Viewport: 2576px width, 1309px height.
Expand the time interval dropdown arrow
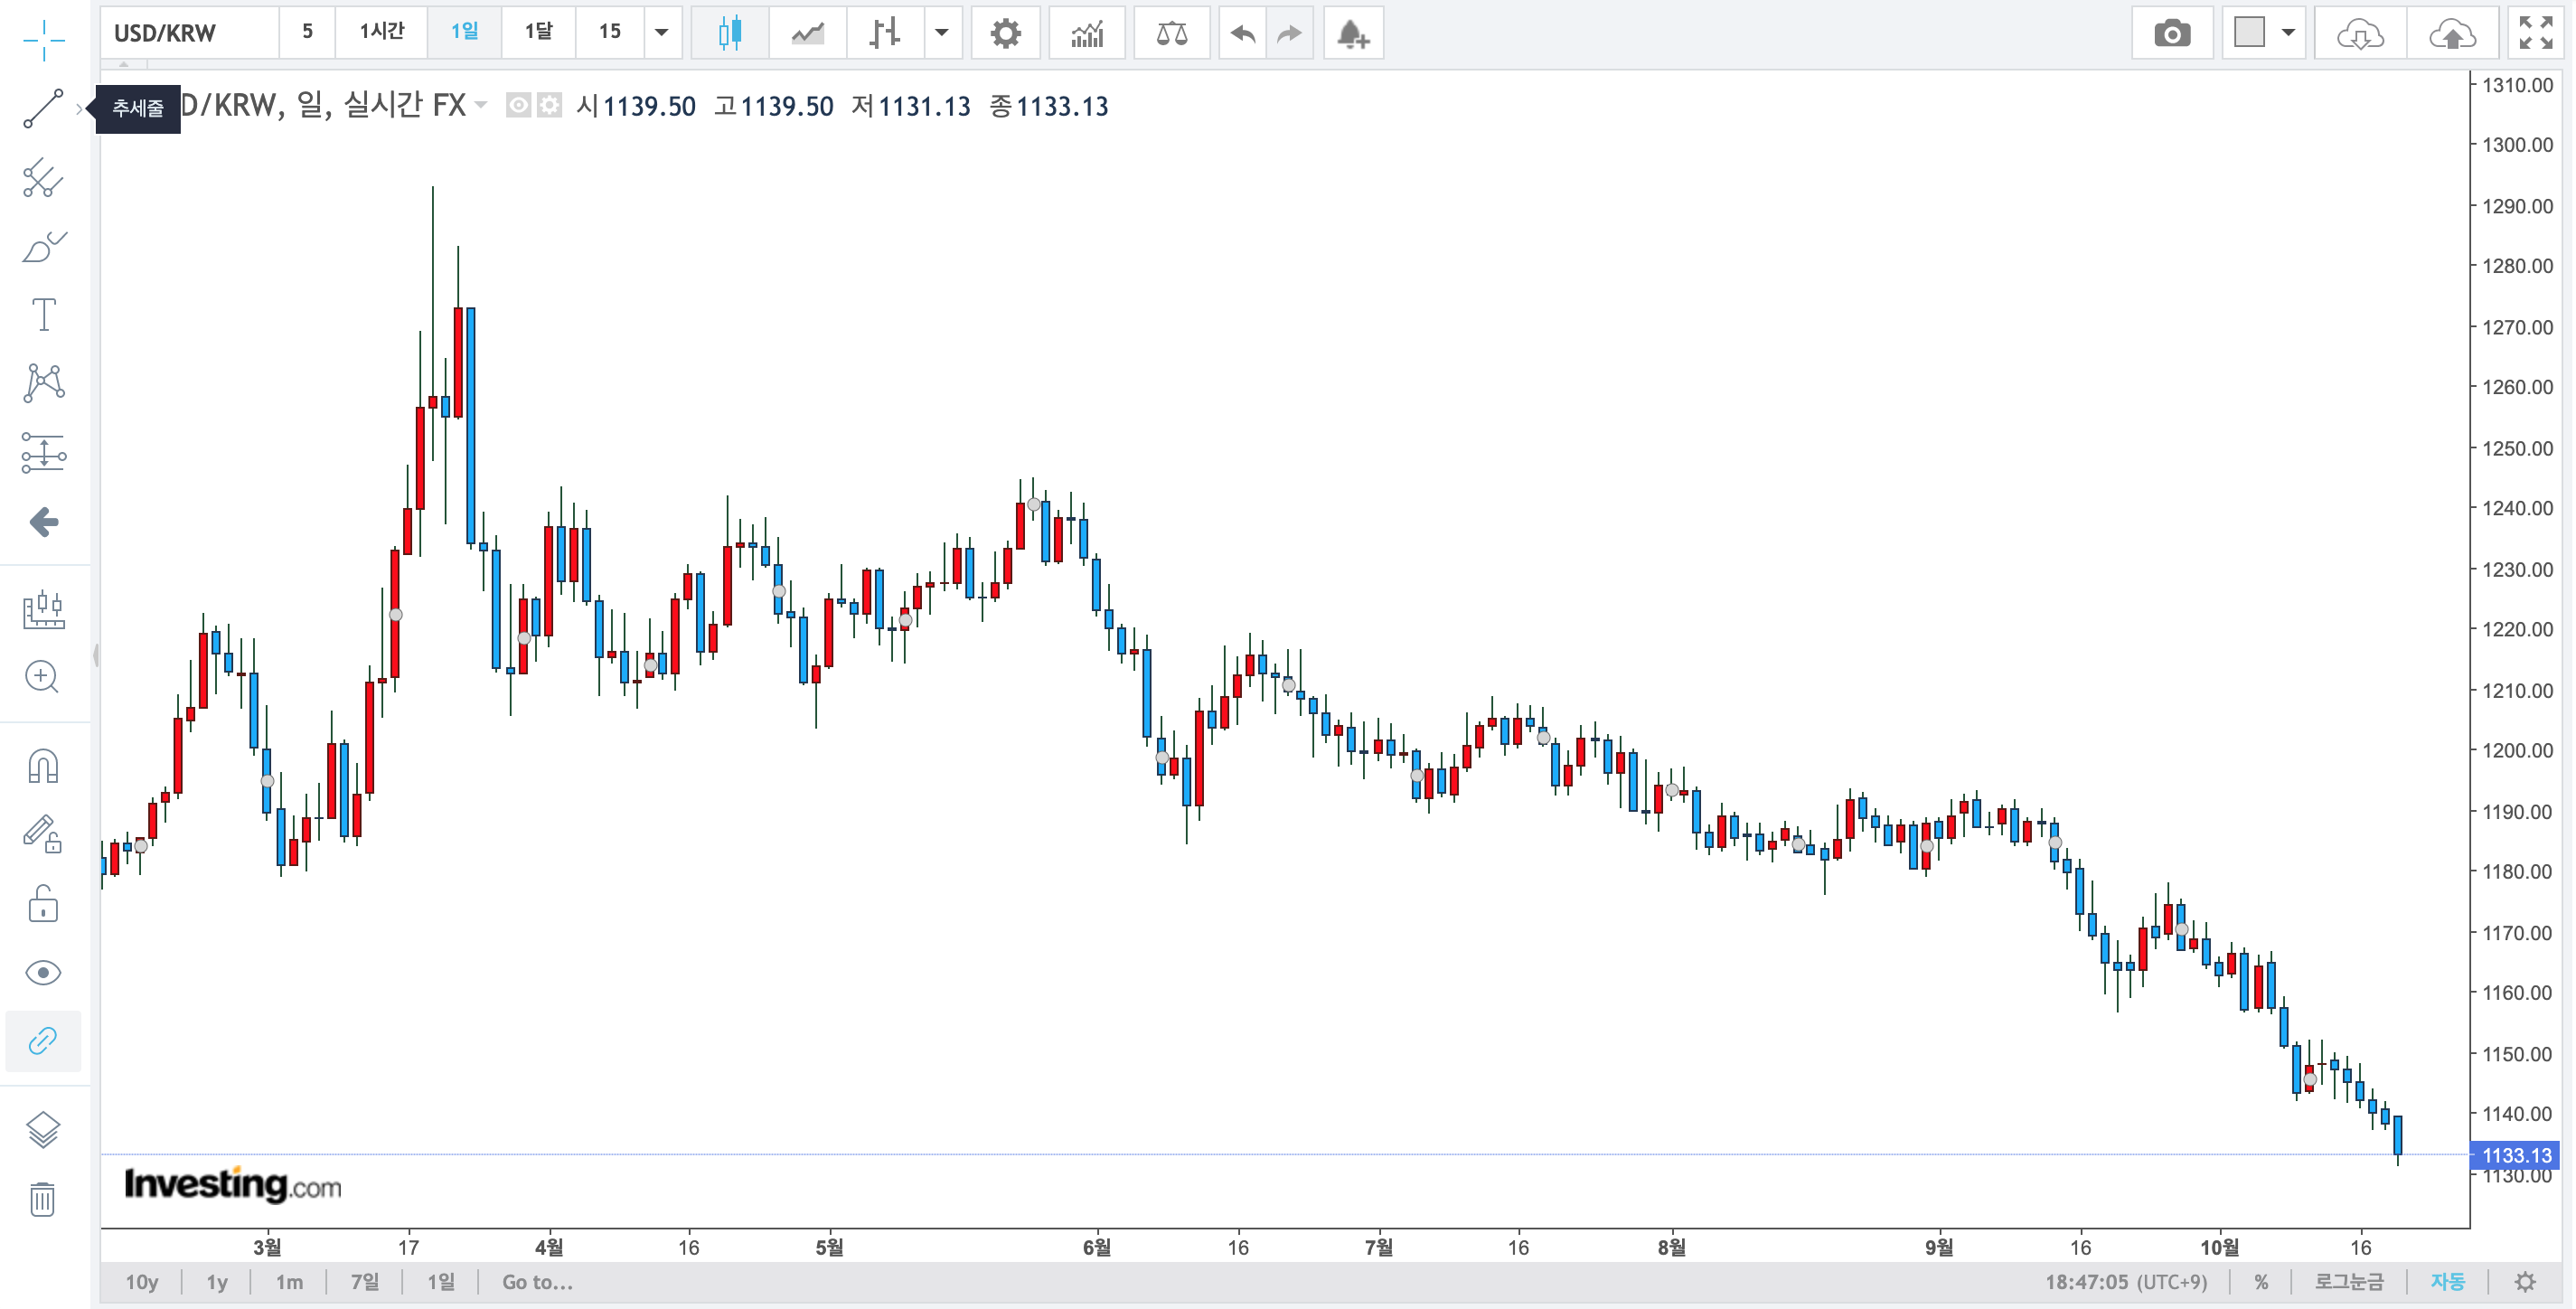tap(661, 32)
